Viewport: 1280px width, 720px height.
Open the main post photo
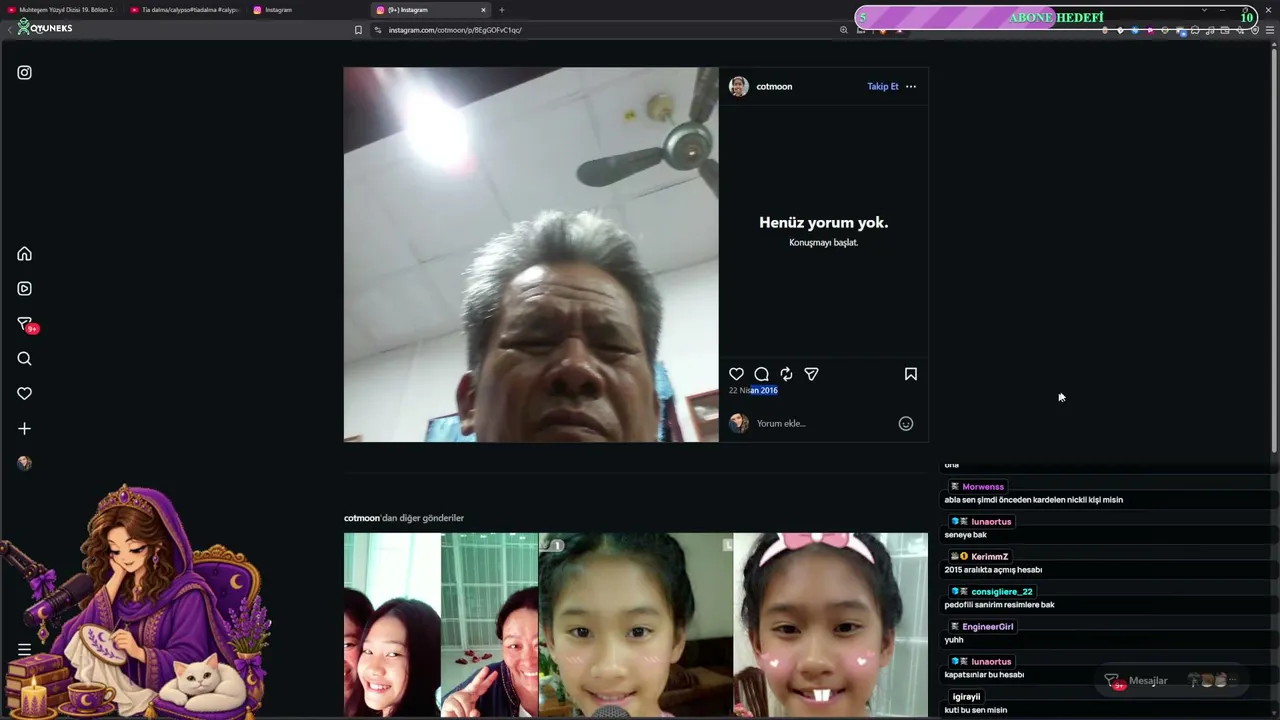[531, 255]
